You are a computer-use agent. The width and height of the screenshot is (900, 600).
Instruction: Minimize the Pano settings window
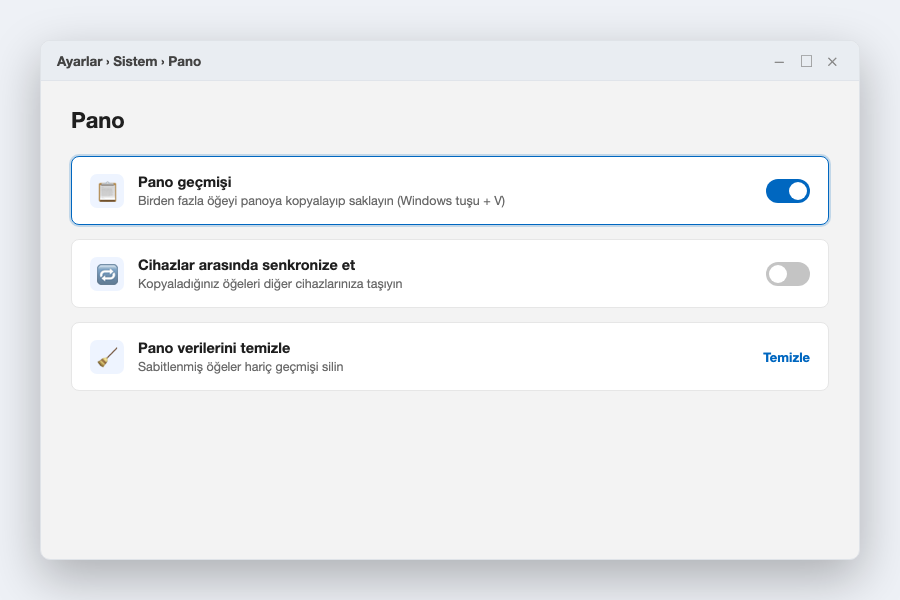(779, 61)
